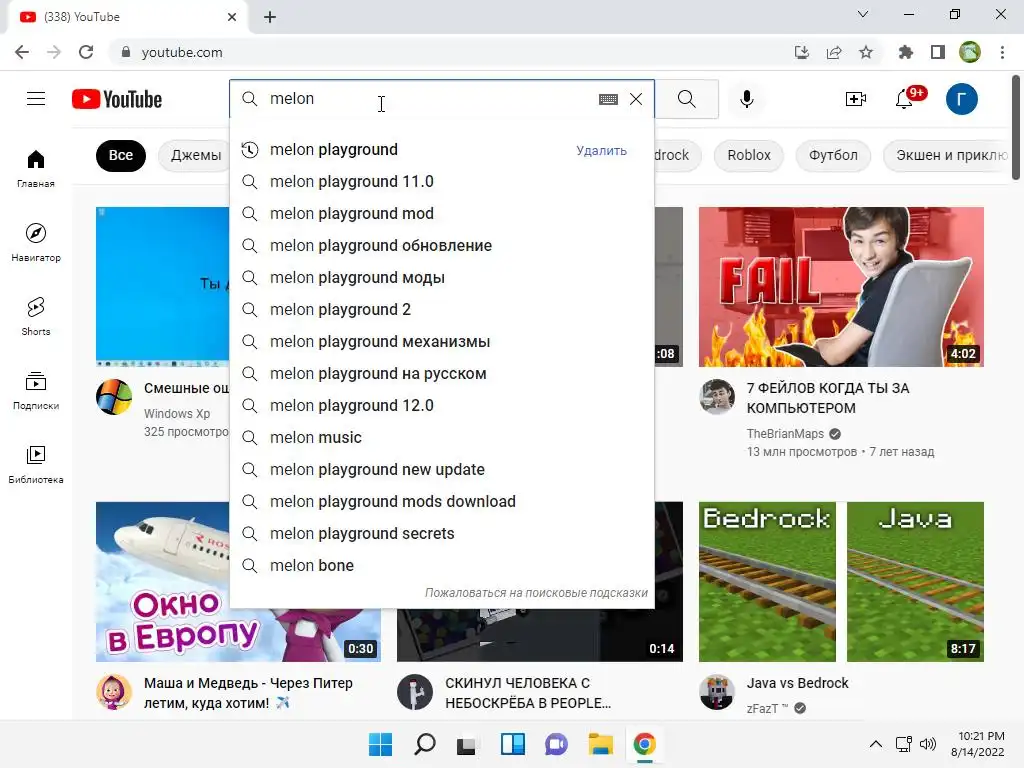Open Windows Start button on taskbar
The width and height of the screenshot is (1024, 768).
[380, 744]
